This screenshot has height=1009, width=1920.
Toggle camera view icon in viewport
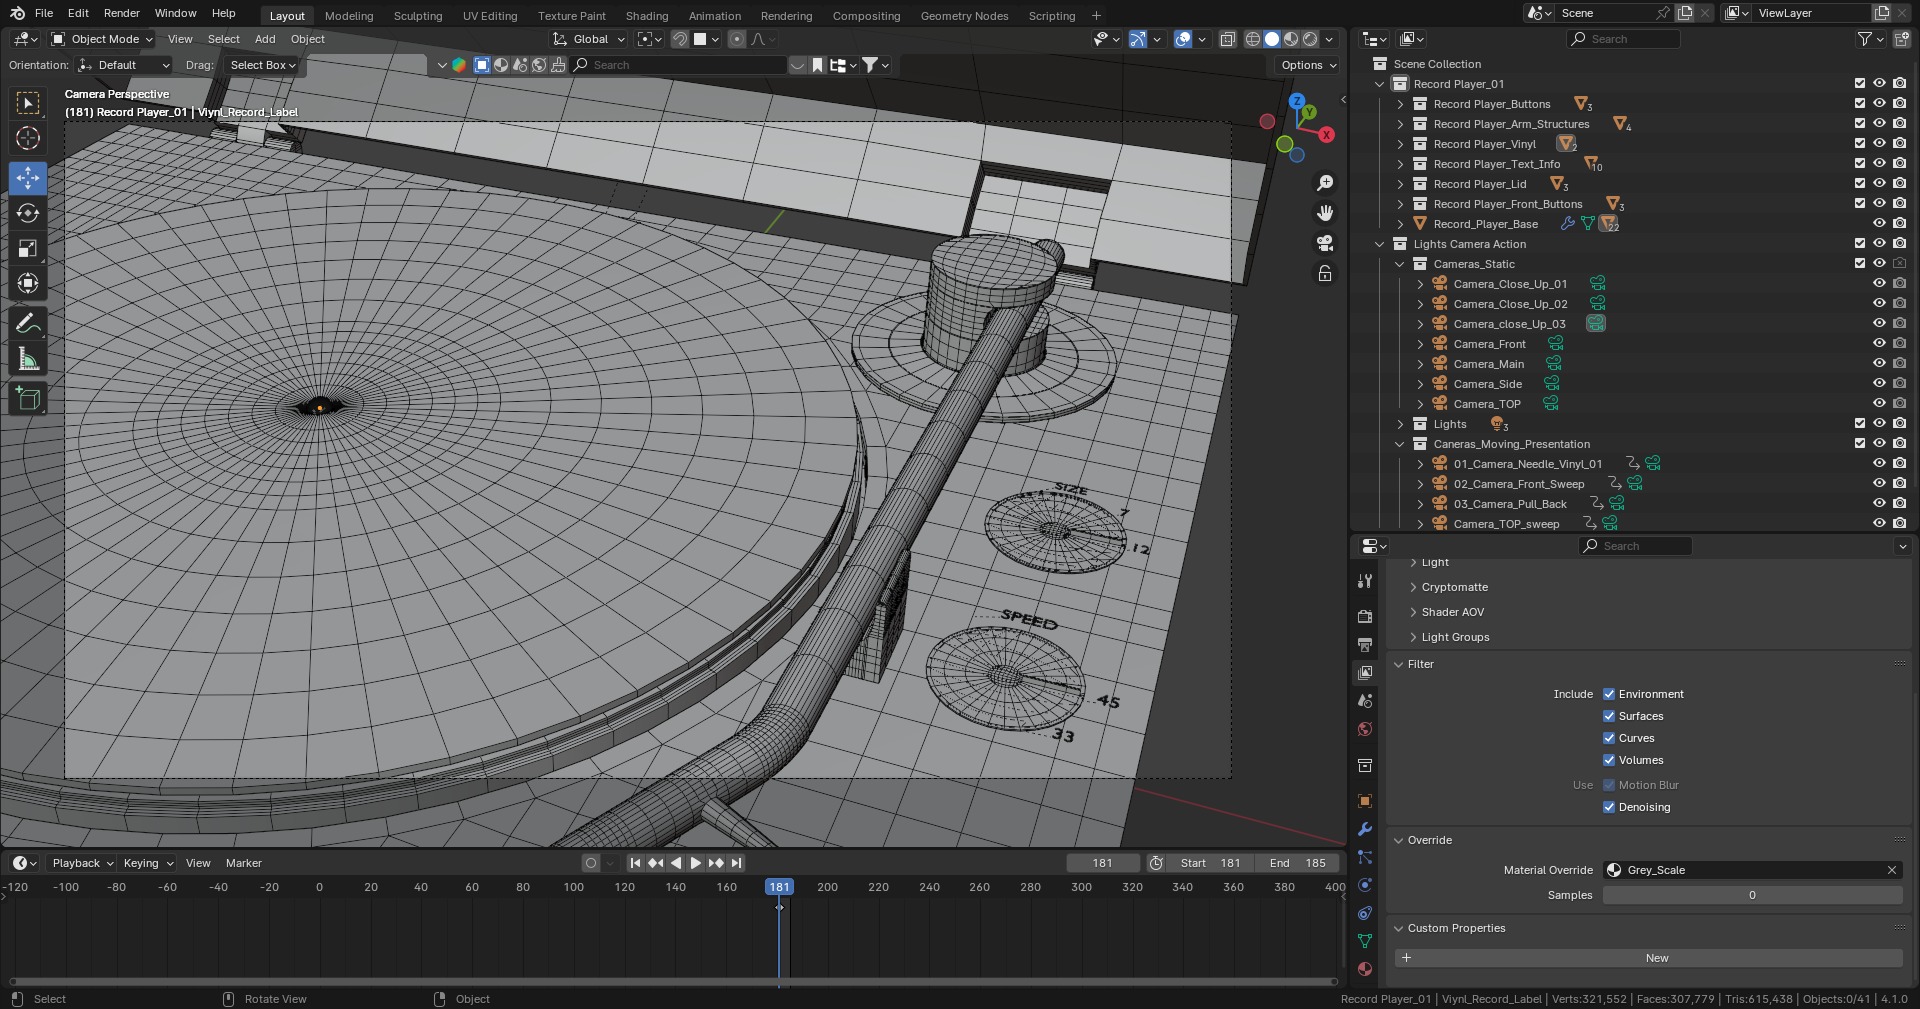pyautogui.click(x=1325, y=243)
